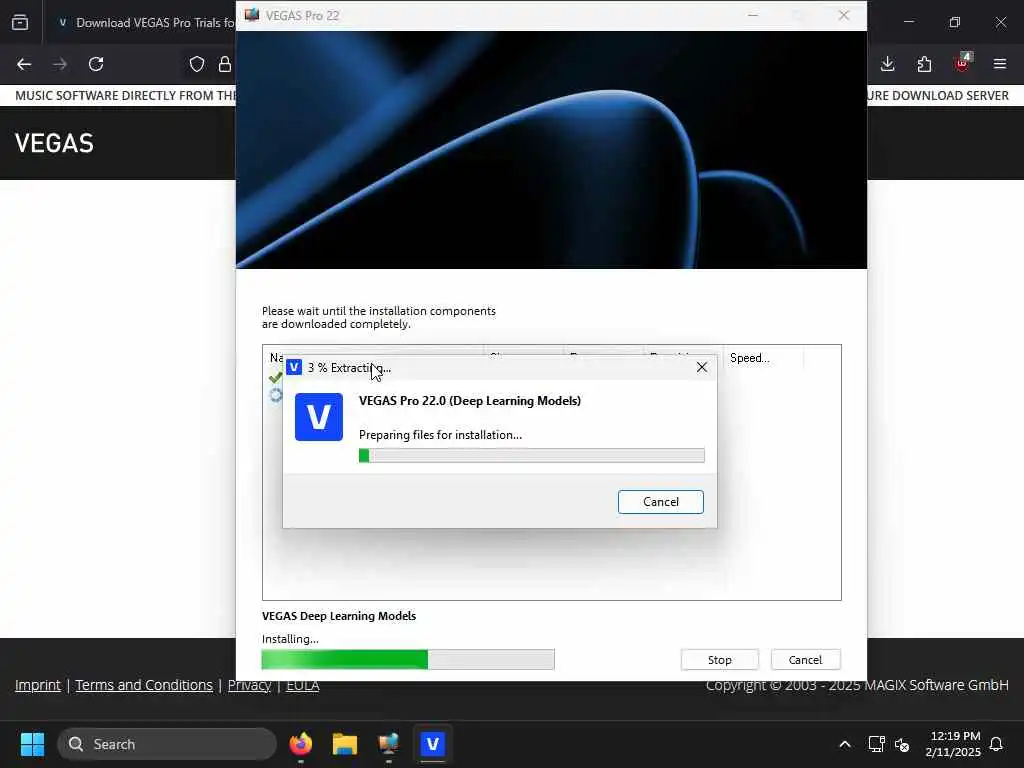
Task: Open File Explorer from the taskbar
Action: [x=345, y=744]
